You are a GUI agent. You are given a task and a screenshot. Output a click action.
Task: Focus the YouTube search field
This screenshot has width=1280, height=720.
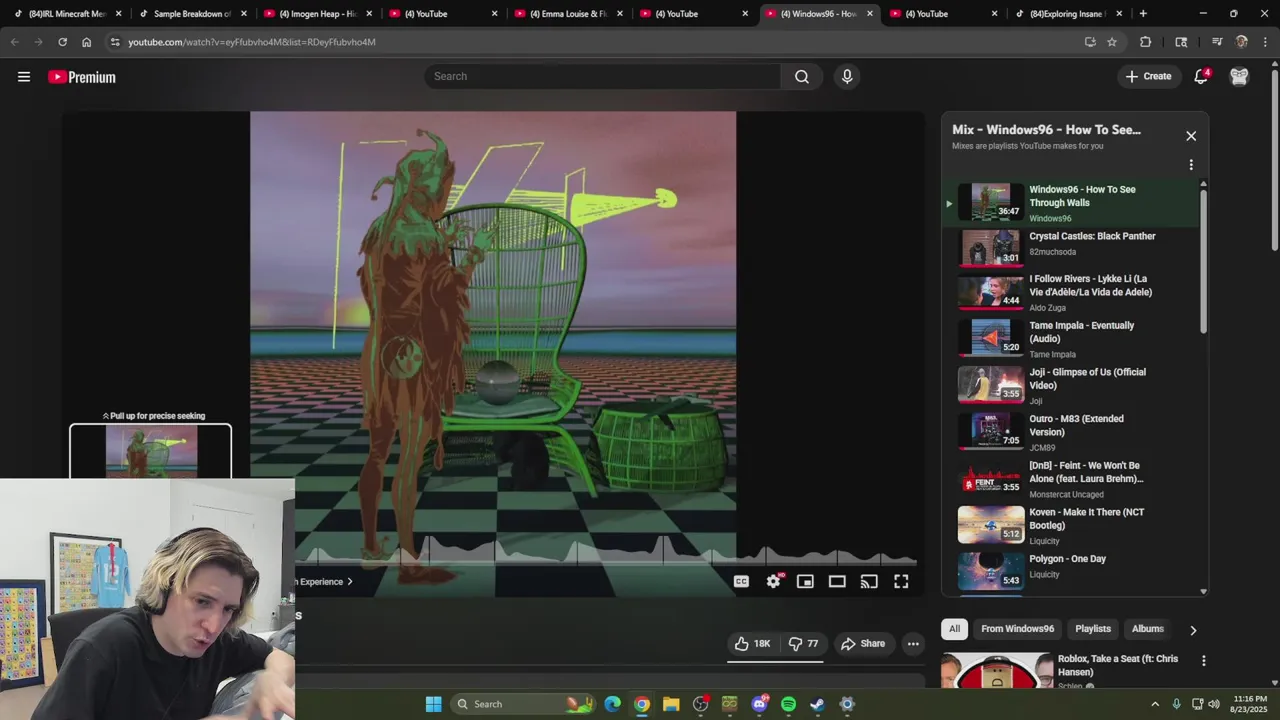[x=603, y=77]
